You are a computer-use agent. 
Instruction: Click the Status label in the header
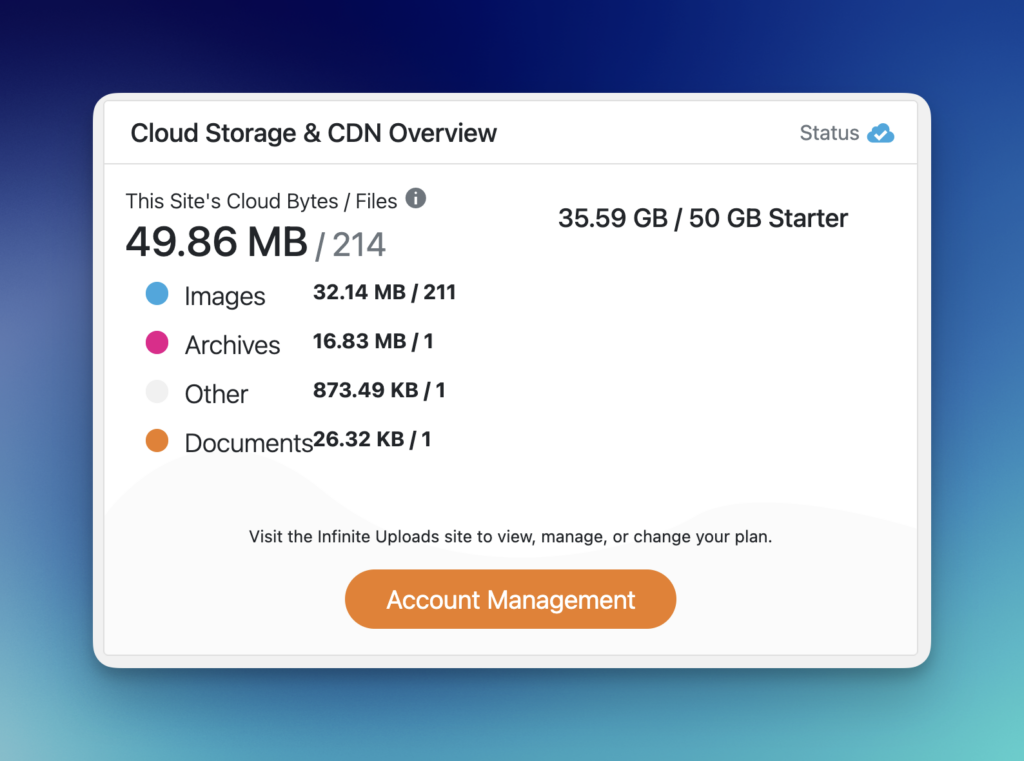click(829, 133)
